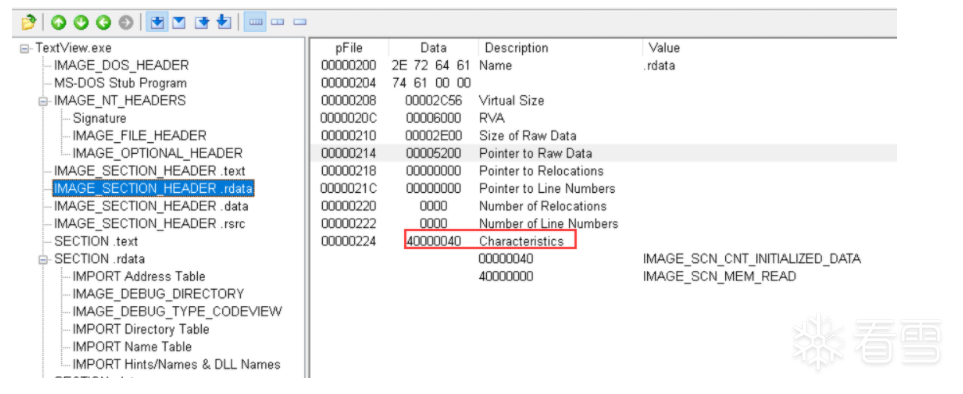The height and width of the screenshot is (394, 963).
Task: Click the third blue arrow view icon
Action: coord(201,23)
